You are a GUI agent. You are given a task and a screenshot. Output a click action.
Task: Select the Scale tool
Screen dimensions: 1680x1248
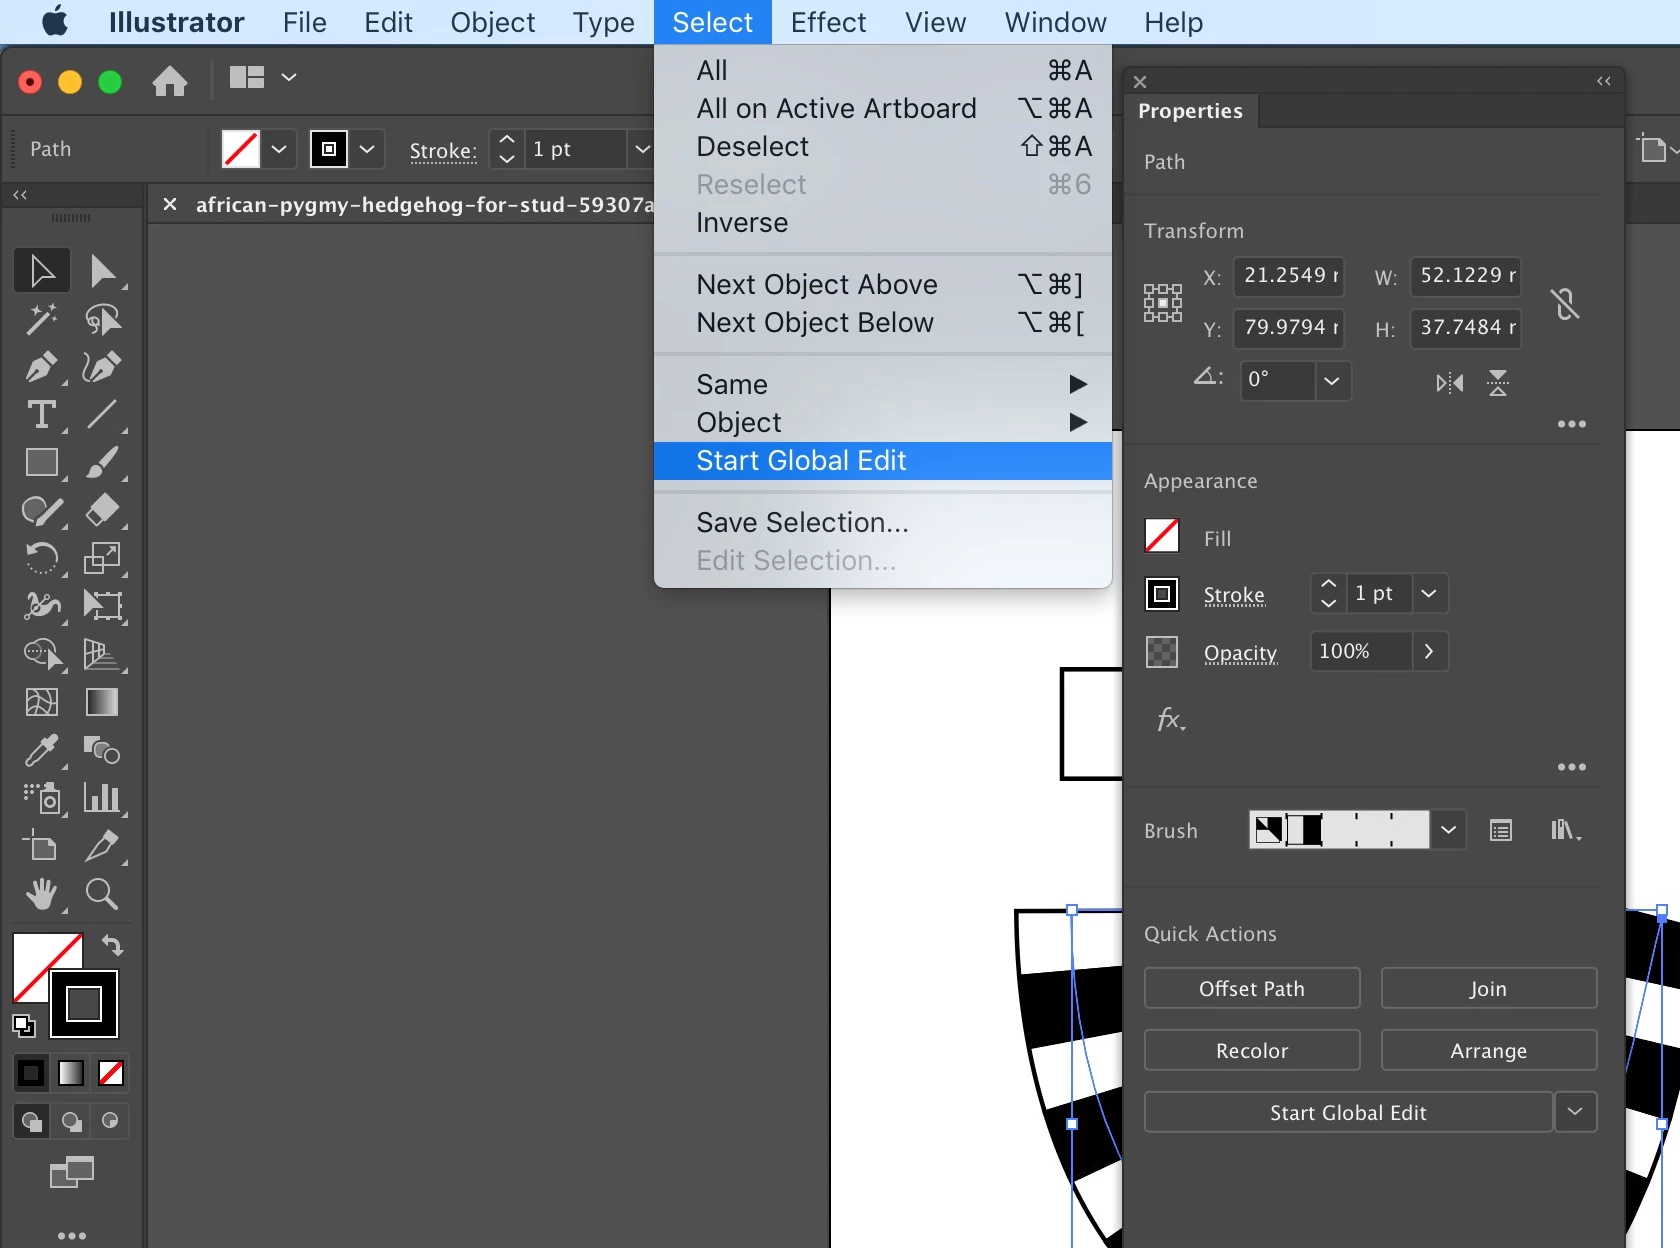click(102, 558)
